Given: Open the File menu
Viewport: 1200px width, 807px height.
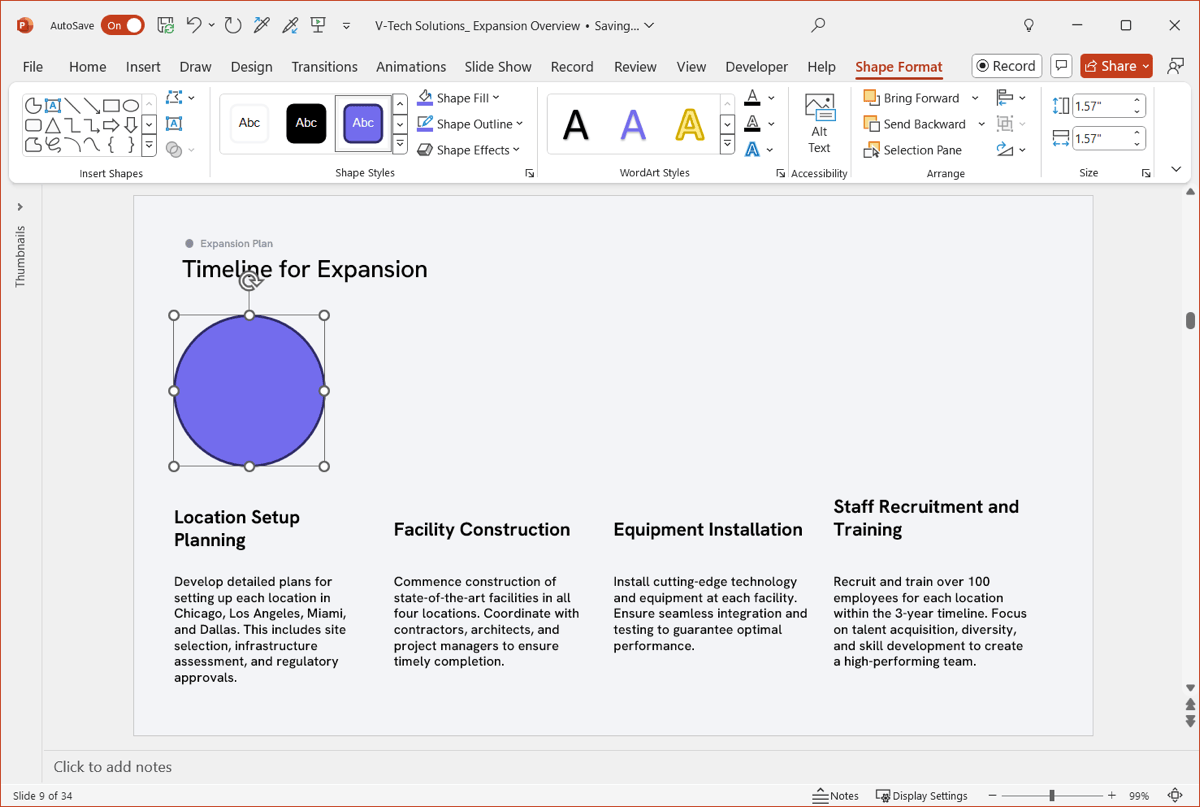Looking at the screenshot, I should pyautogui.click(x=33, y=66).
